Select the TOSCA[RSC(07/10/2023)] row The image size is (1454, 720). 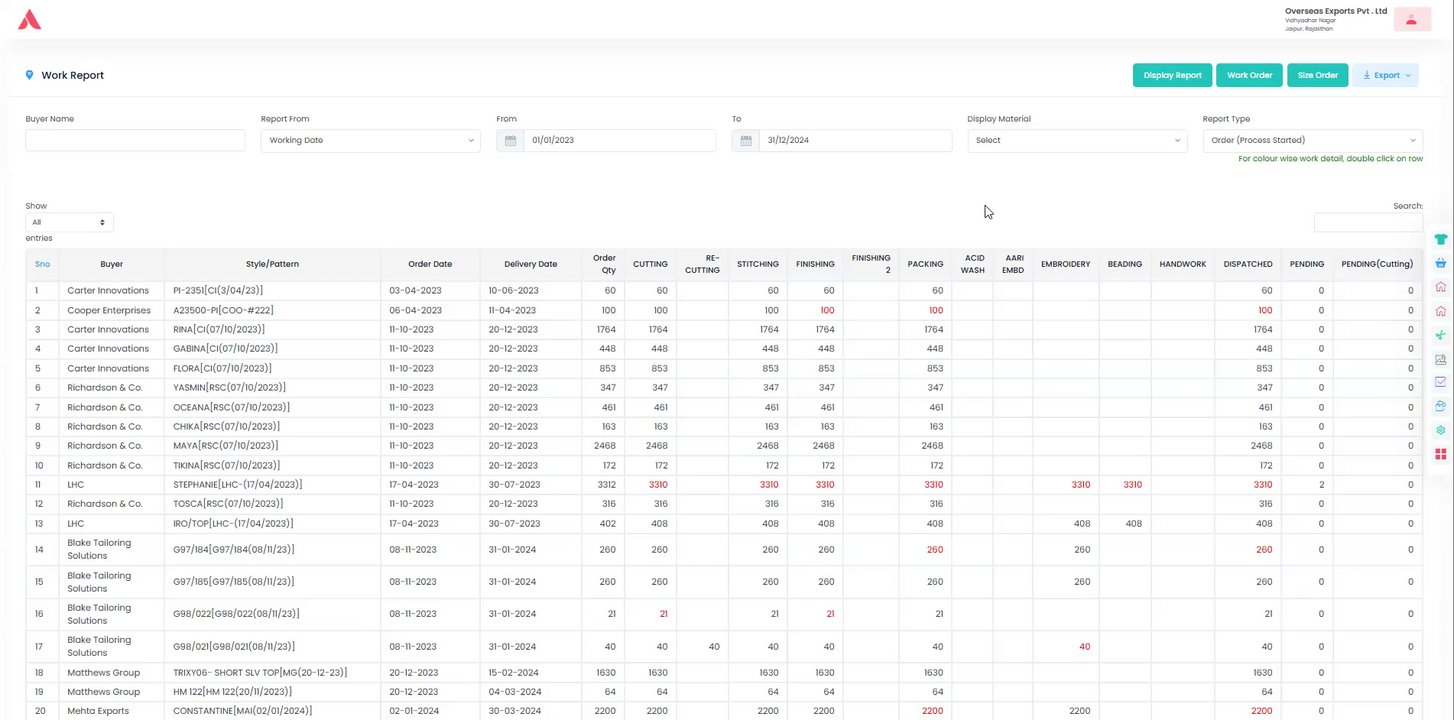tap(724, 503)
